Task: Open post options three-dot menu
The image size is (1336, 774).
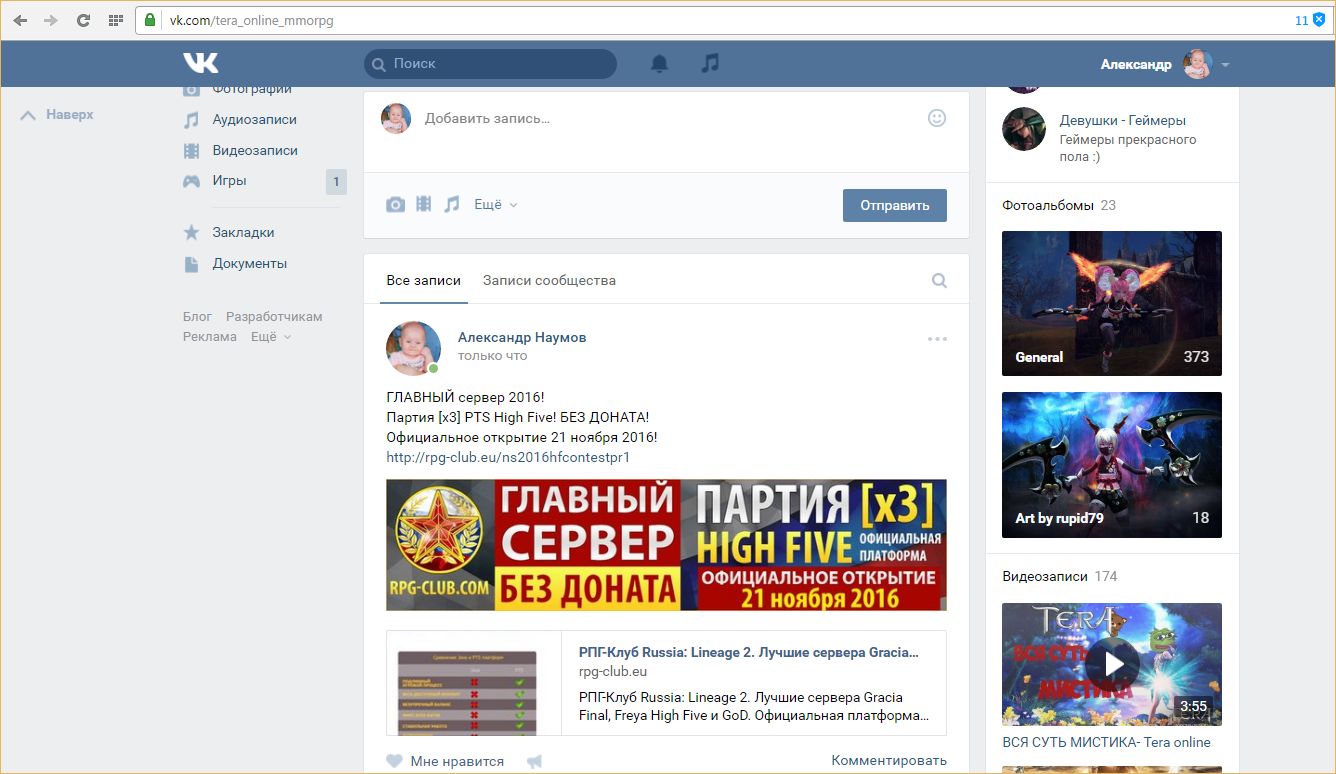Action: click(937, 339)
